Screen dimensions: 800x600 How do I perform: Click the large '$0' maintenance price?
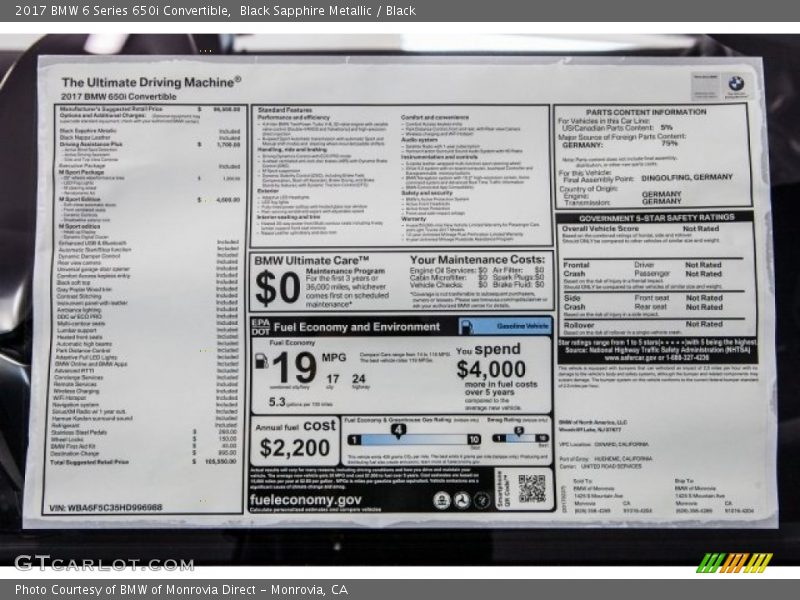point(278,289)
